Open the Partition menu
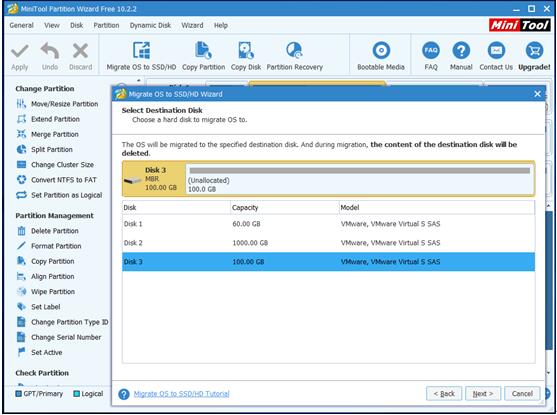This screenshot has width=557, height=415. click(106, 26)
